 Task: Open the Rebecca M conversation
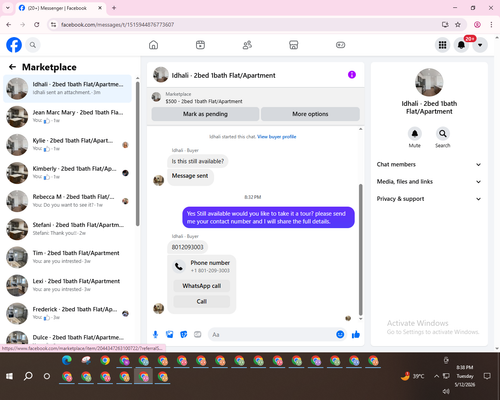tap(67, 201)
